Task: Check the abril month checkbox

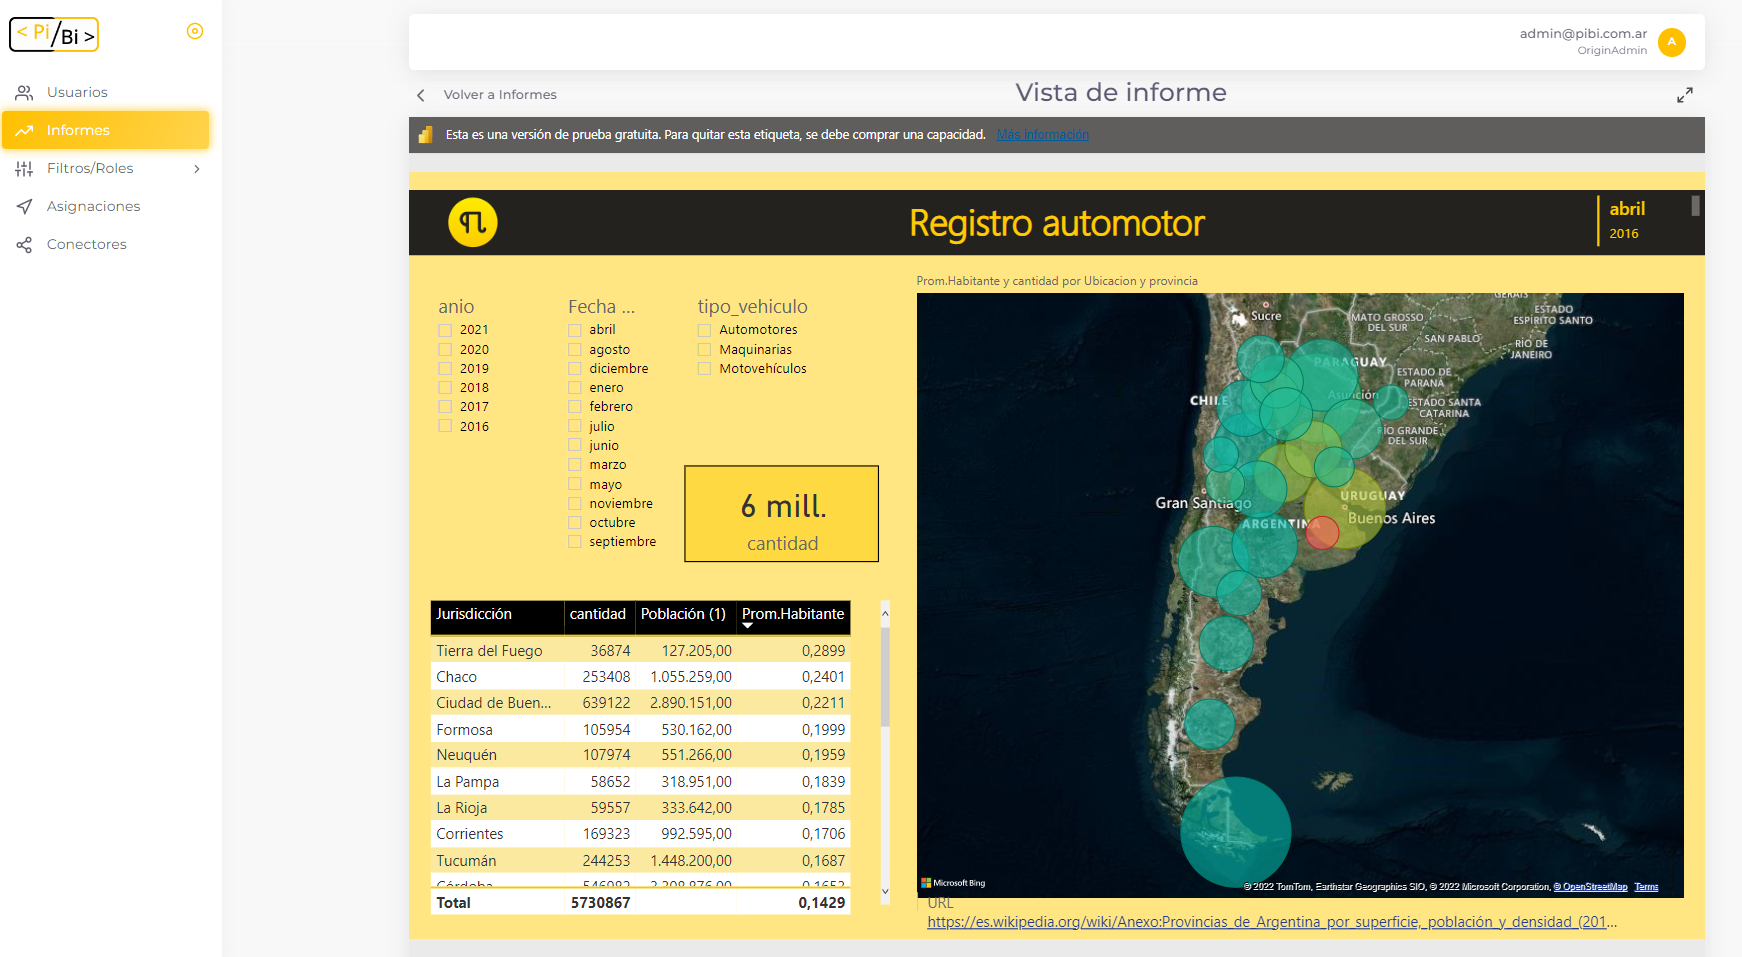Action: pos(575,329)
